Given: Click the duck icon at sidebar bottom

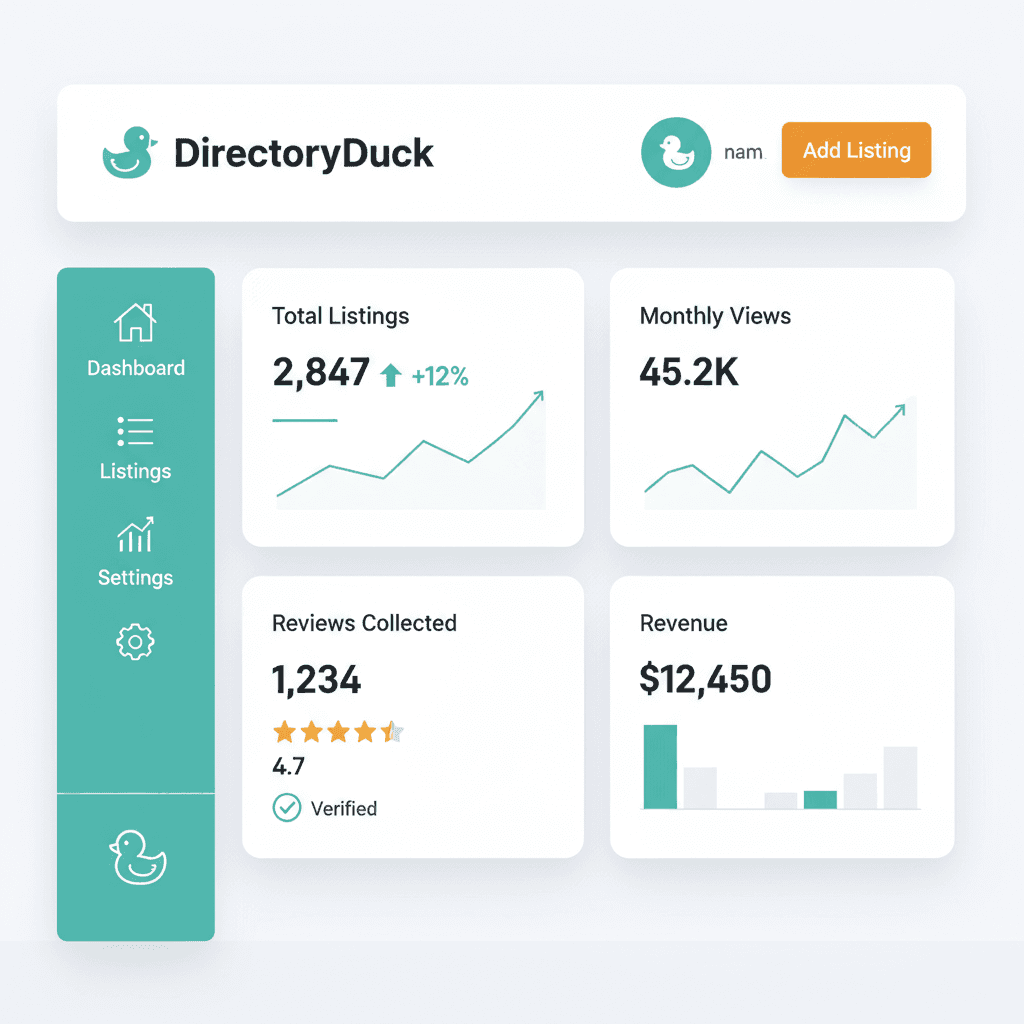Looking at the screenshot, I should point(136,858).
